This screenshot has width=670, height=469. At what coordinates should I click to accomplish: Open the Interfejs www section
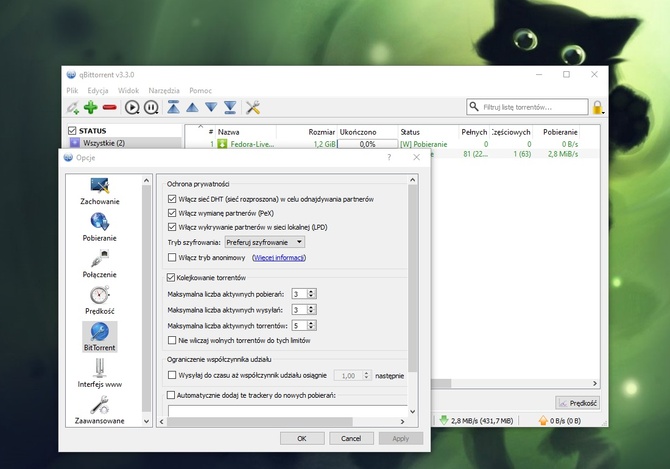click(x=100, y=372)
